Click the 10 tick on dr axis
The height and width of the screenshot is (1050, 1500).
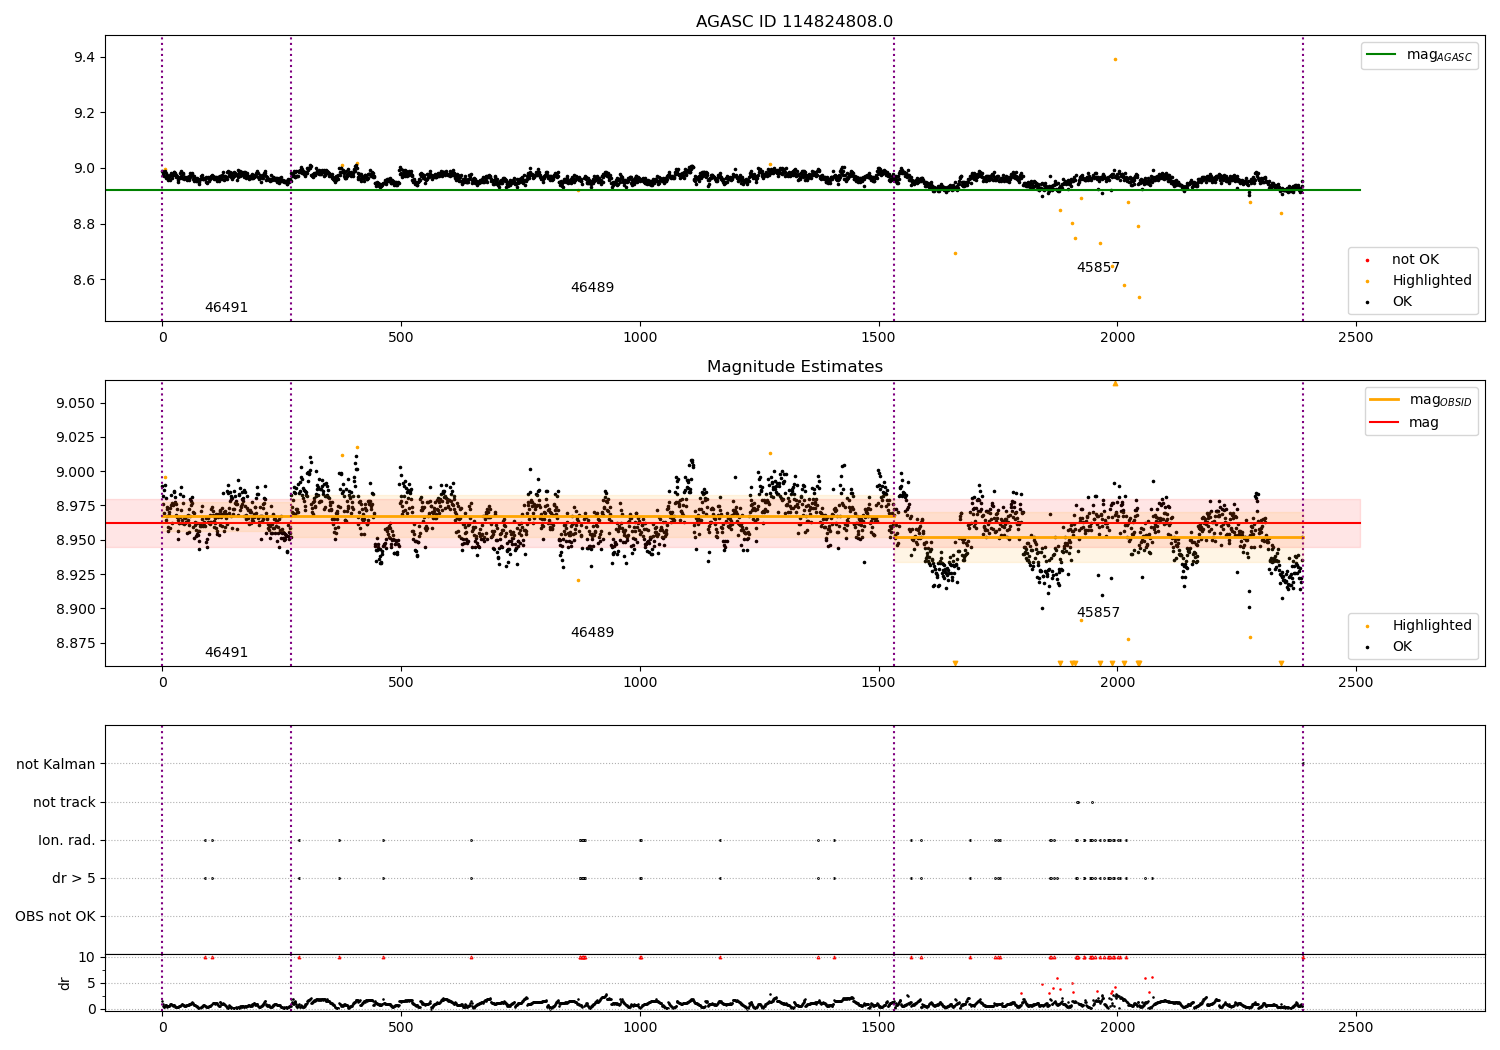tap(86, 957)
